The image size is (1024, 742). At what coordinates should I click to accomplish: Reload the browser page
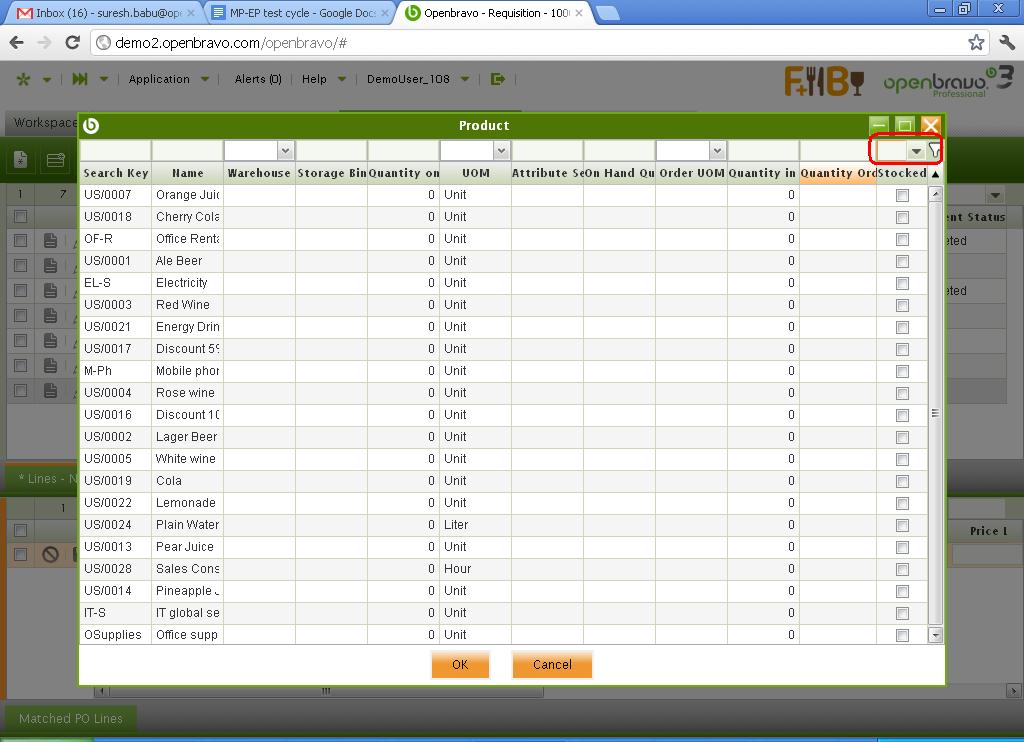(72, 43)
